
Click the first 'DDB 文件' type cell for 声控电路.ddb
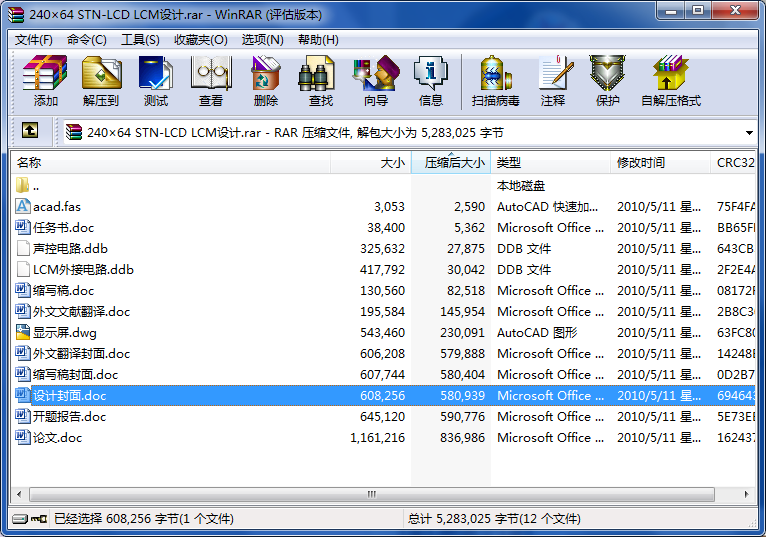524,249
